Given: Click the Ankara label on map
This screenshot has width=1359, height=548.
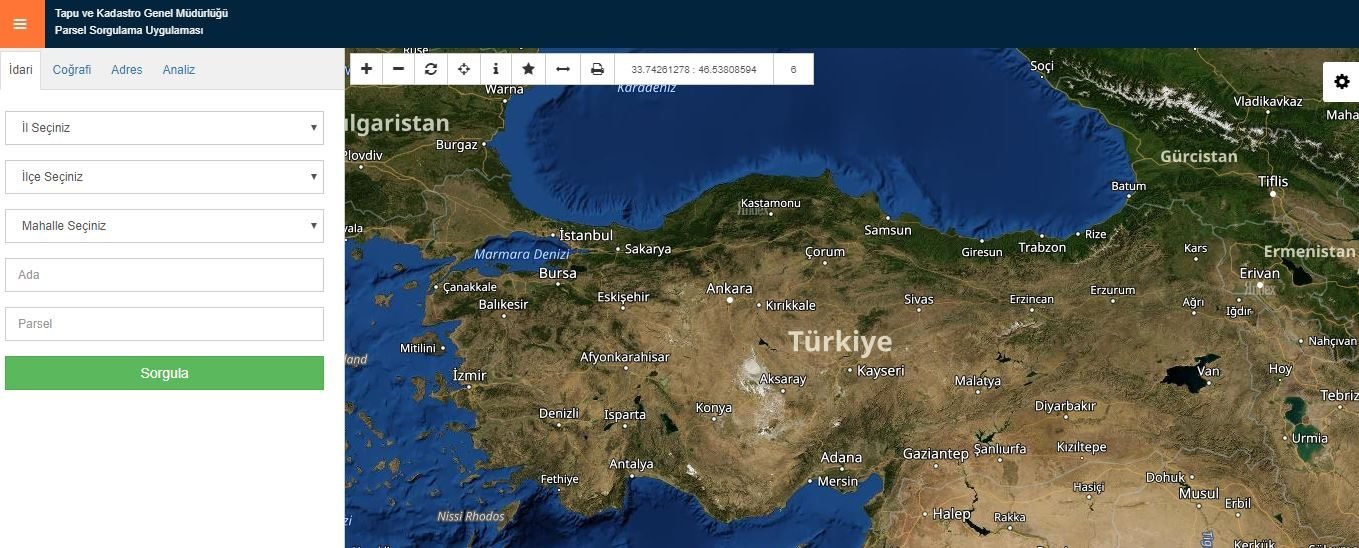Looking at the screenshot, I should 729,288.
